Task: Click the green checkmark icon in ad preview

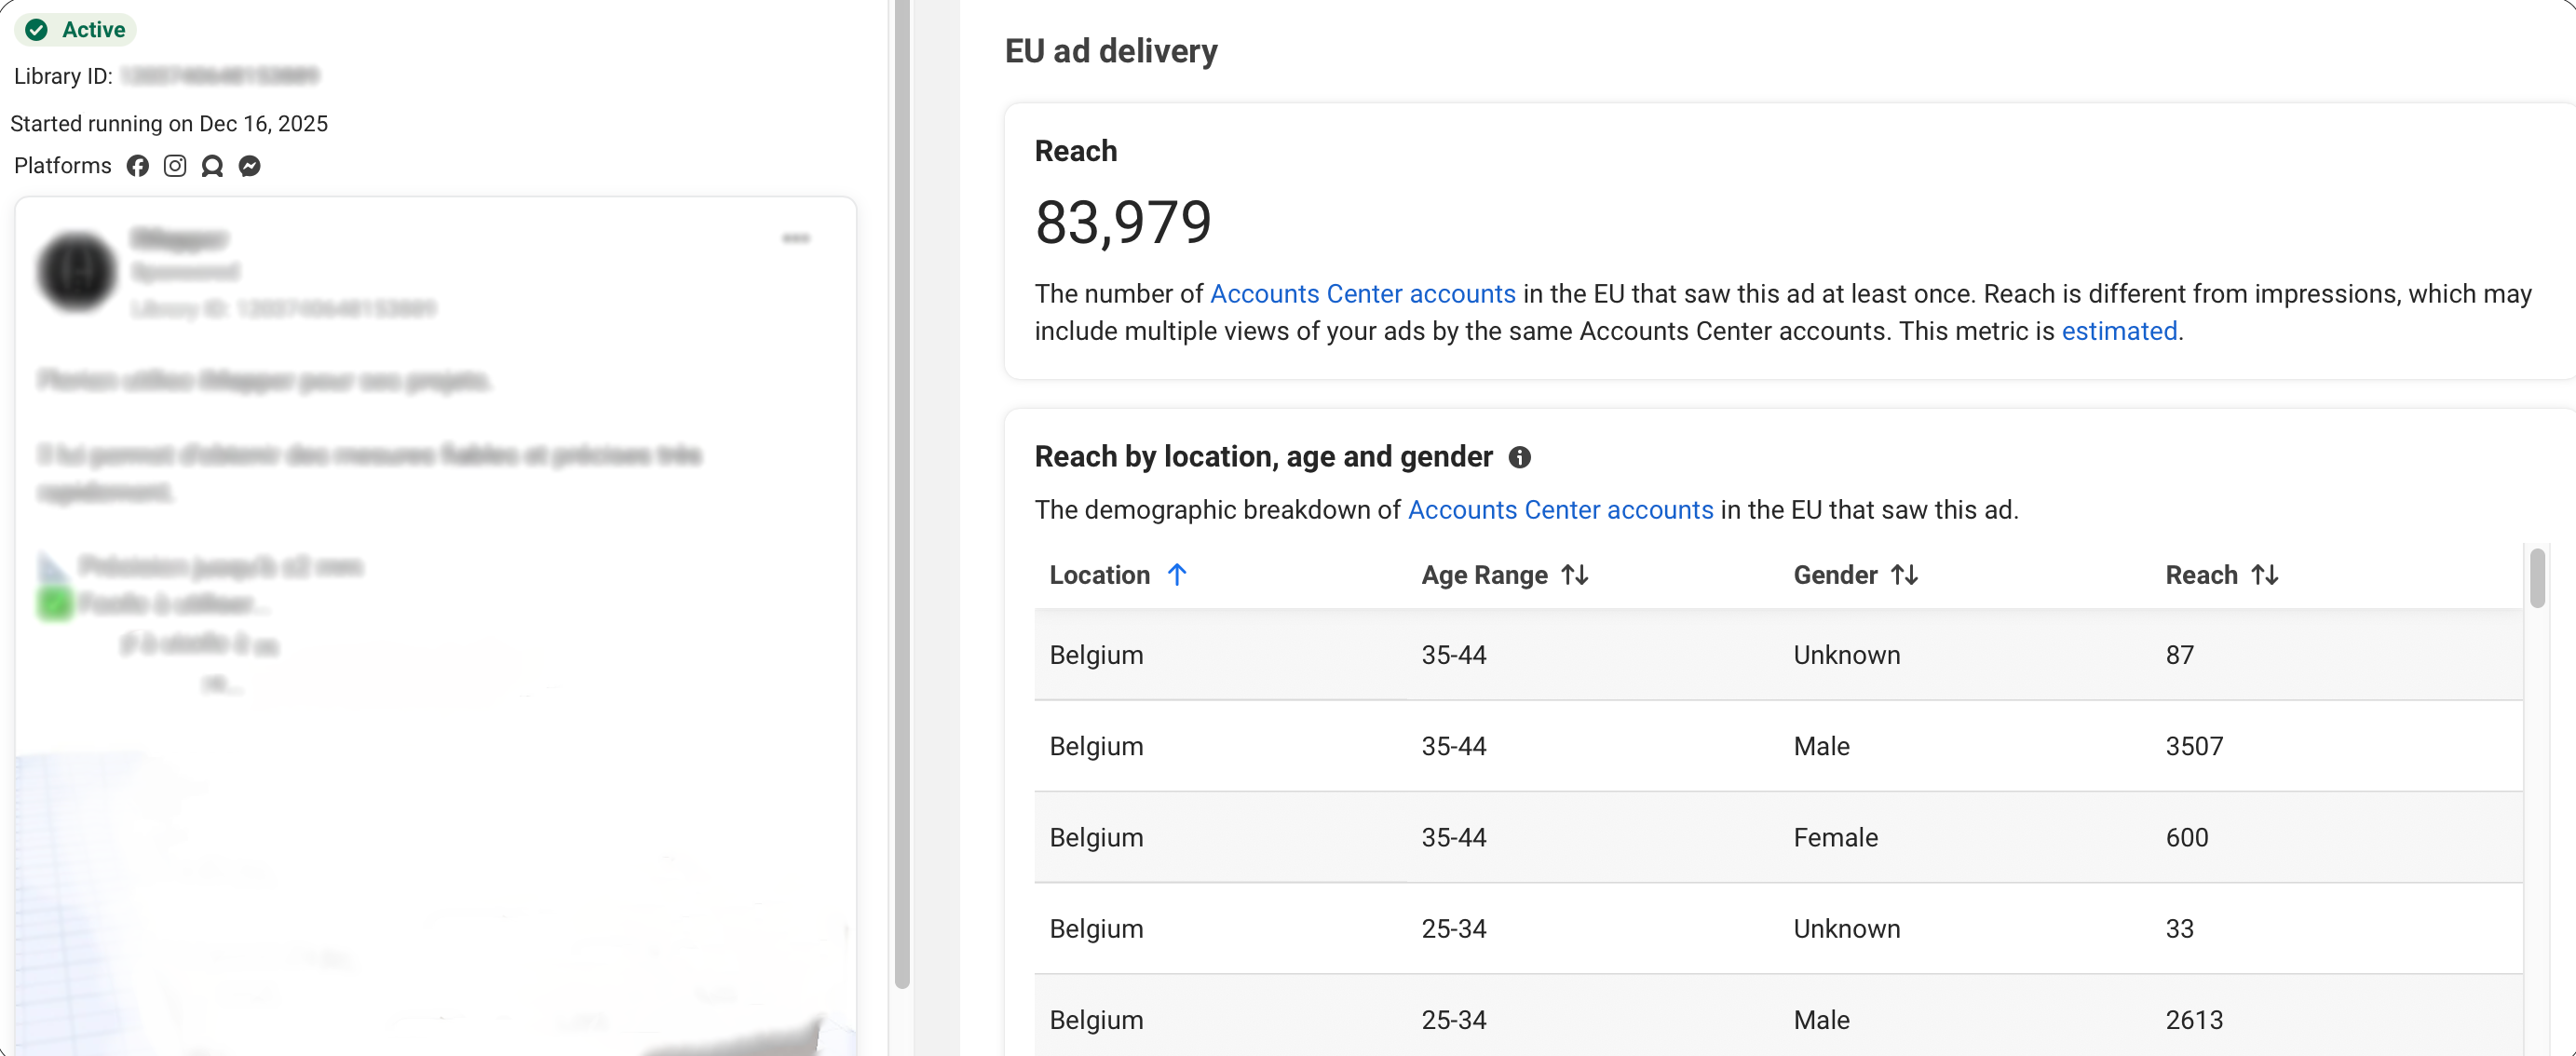Action: point(56,603)
